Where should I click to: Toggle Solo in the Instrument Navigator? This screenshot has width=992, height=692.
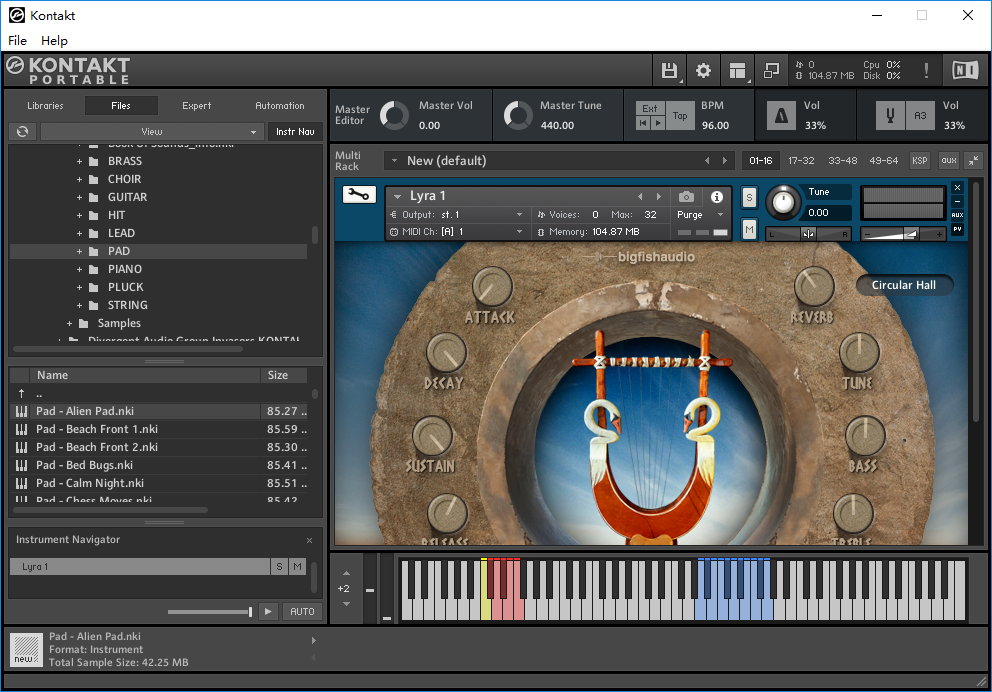click(279, 567)
